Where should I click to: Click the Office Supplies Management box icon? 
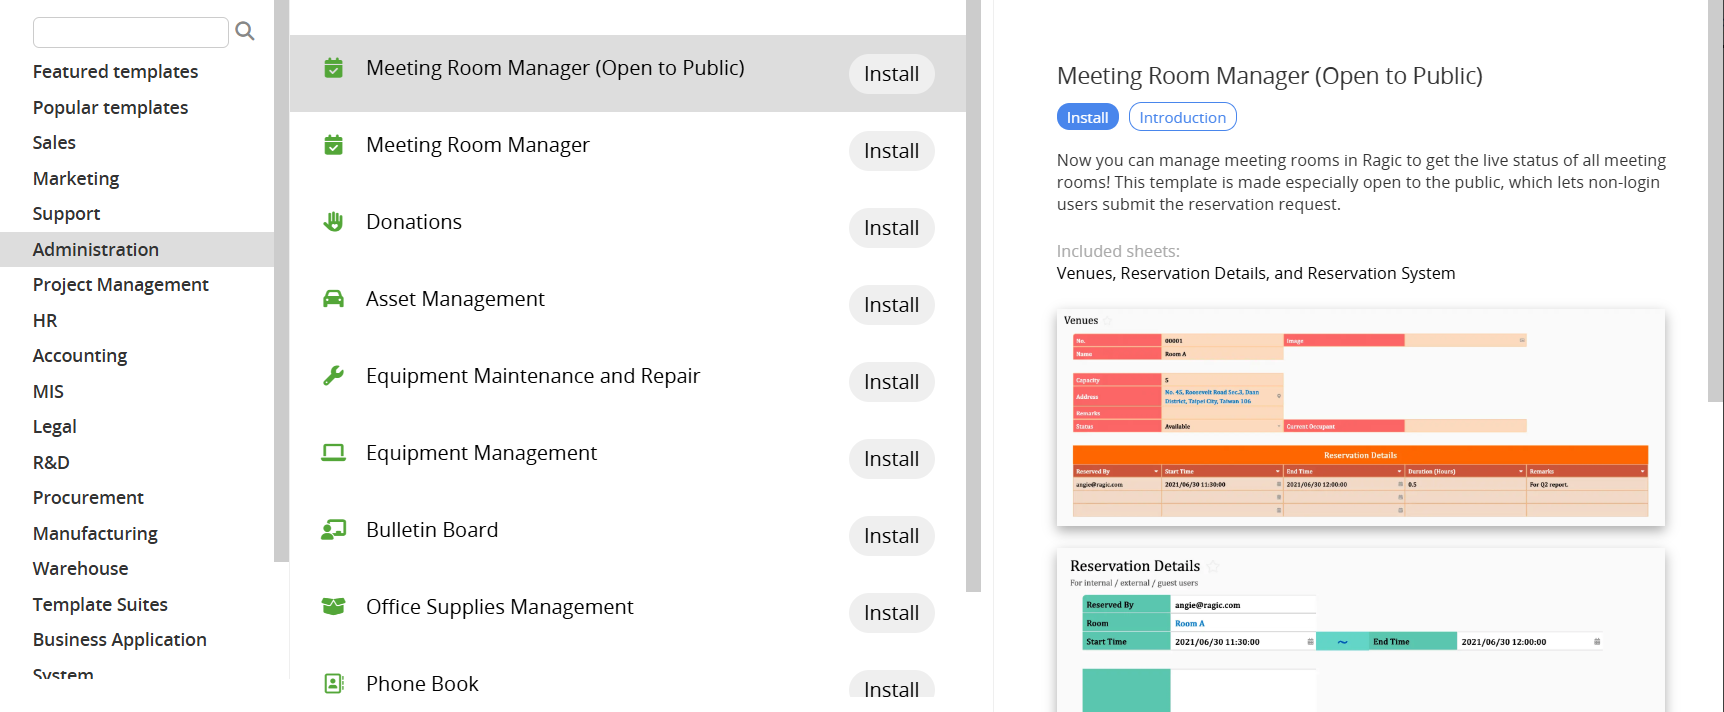point(334,607)
